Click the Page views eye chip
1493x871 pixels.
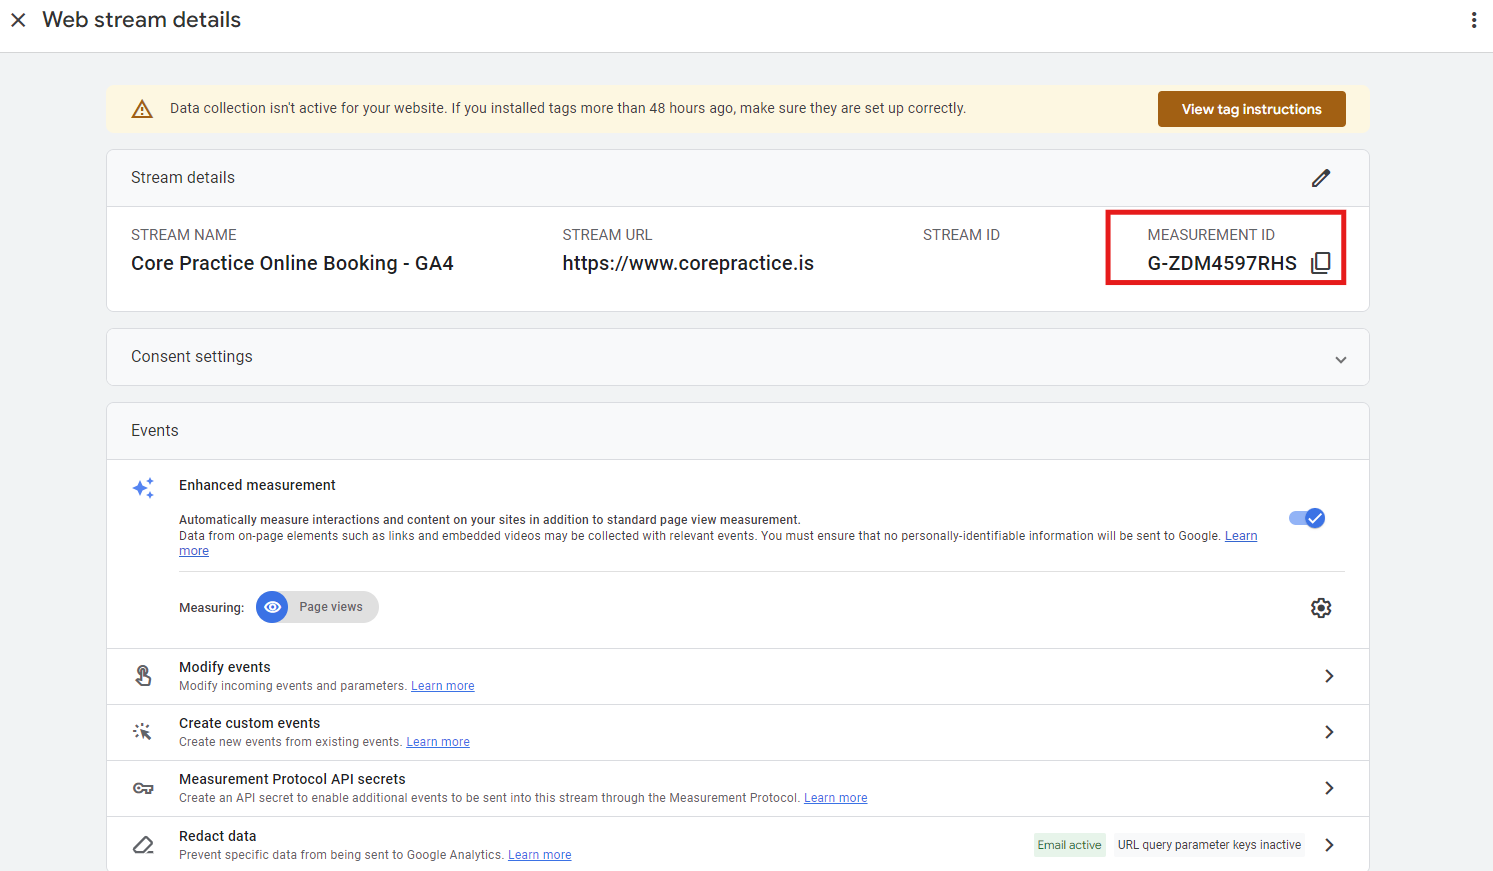pyautogui.click(x=317, y=607)
